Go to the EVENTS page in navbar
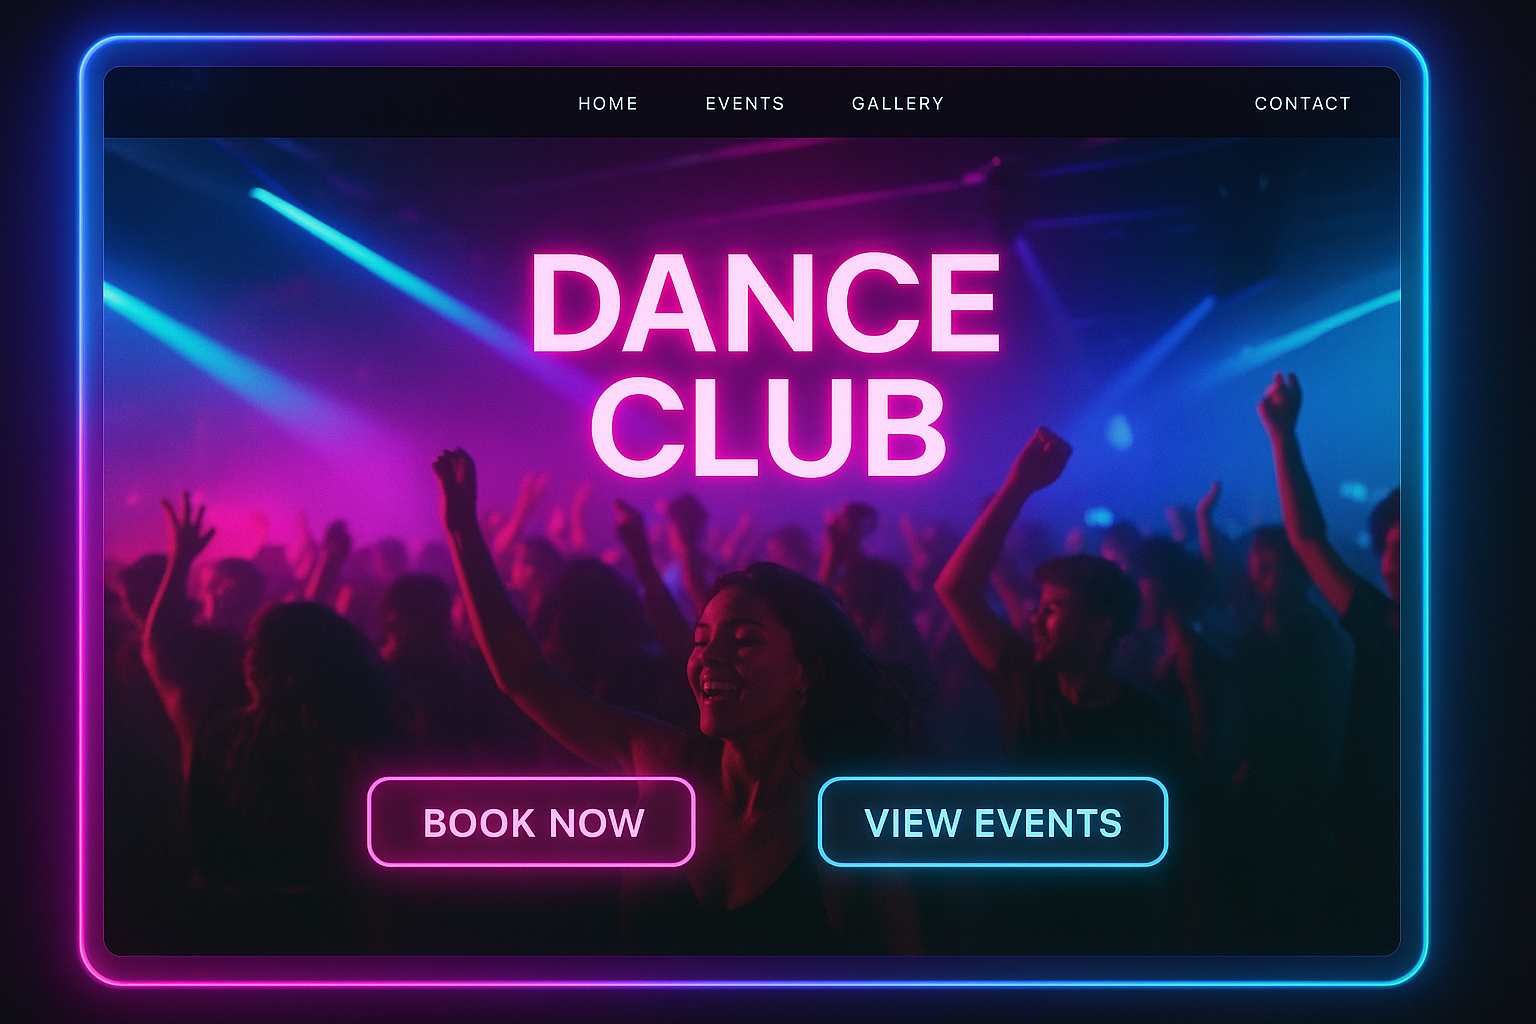Image resolution: width=1536 pixels, height=1024 pixels. pyautogui.click(x=745, y=103)
